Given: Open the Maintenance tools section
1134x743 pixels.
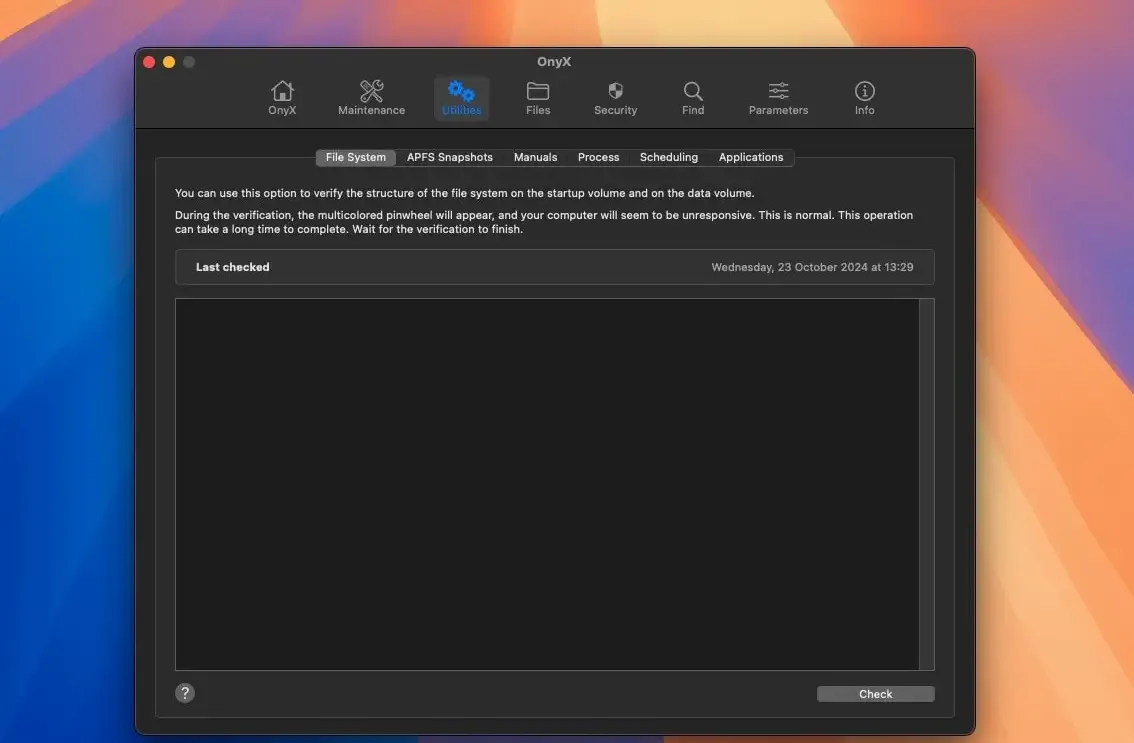Looking at the screenshot, I should [x=371, y=98].
